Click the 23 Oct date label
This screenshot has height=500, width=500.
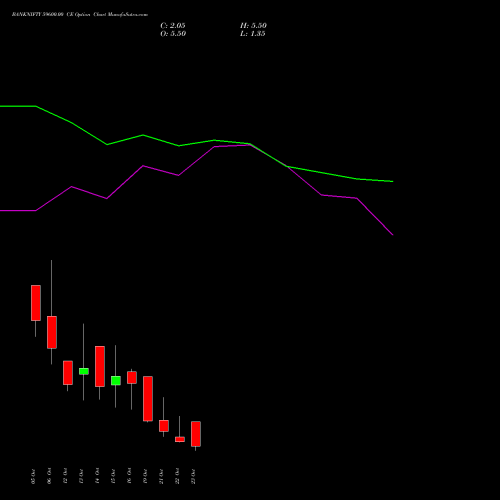193,476
